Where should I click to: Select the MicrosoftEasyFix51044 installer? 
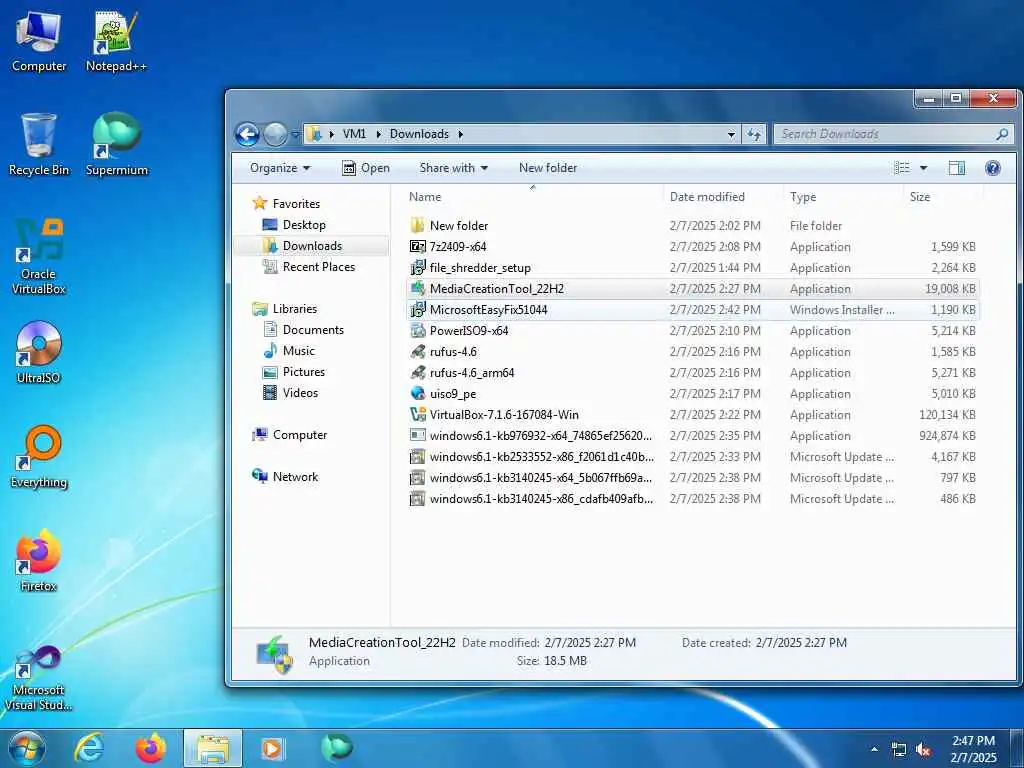(692, 310)
